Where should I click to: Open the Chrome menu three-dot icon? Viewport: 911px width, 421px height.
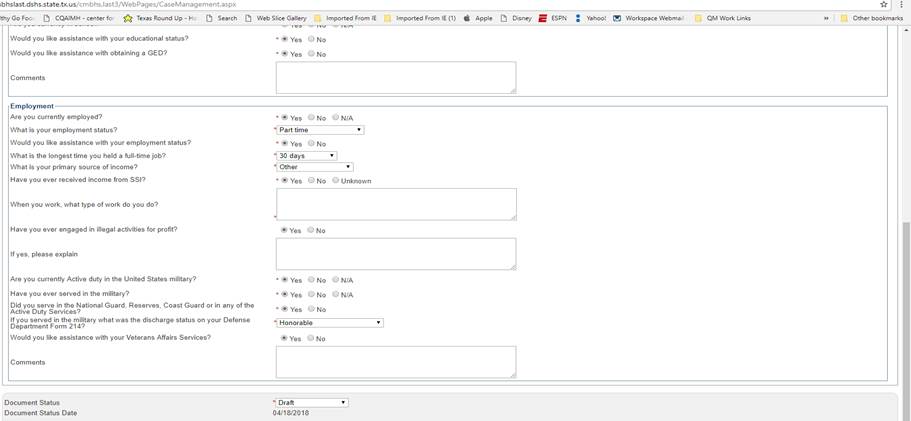point(902,5)
